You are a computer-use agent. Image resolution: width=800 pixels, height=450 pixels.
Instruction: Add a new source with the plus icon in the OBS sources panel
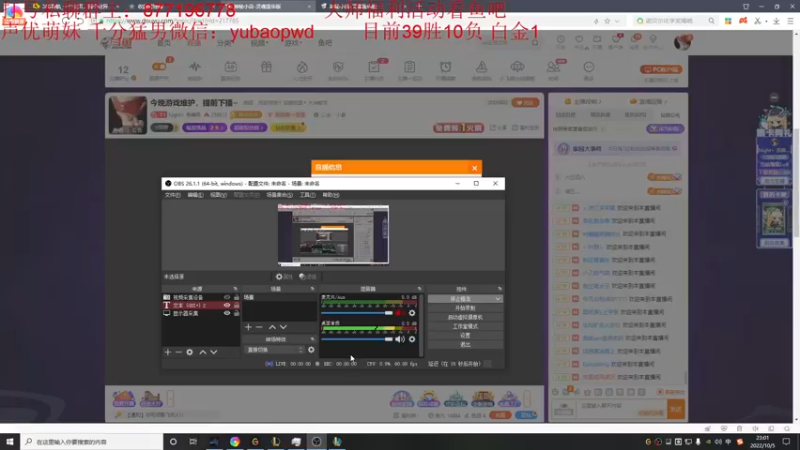coord(167,352)
